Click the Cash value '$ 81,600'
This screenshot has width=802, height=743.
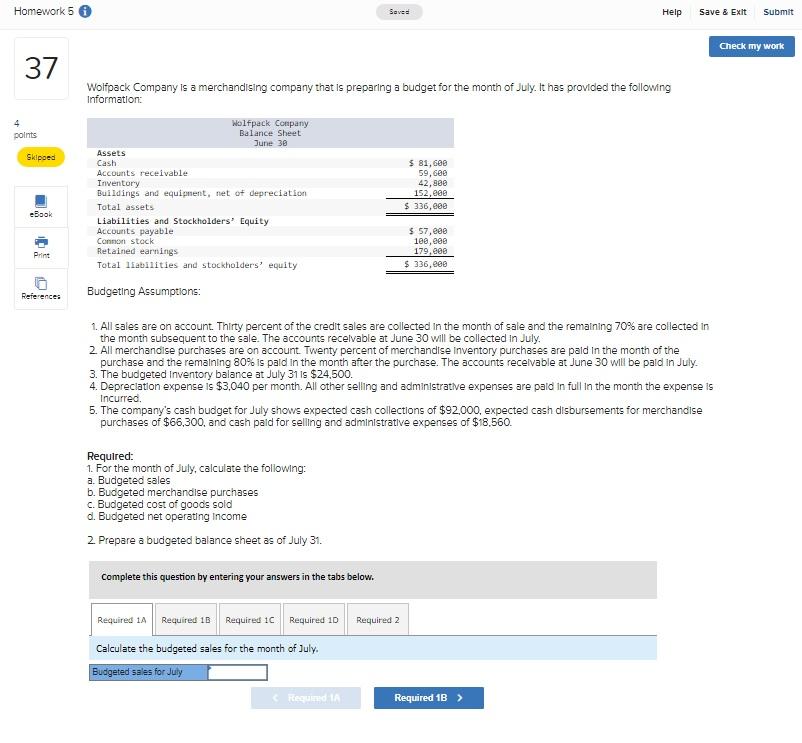pos(428,163)
